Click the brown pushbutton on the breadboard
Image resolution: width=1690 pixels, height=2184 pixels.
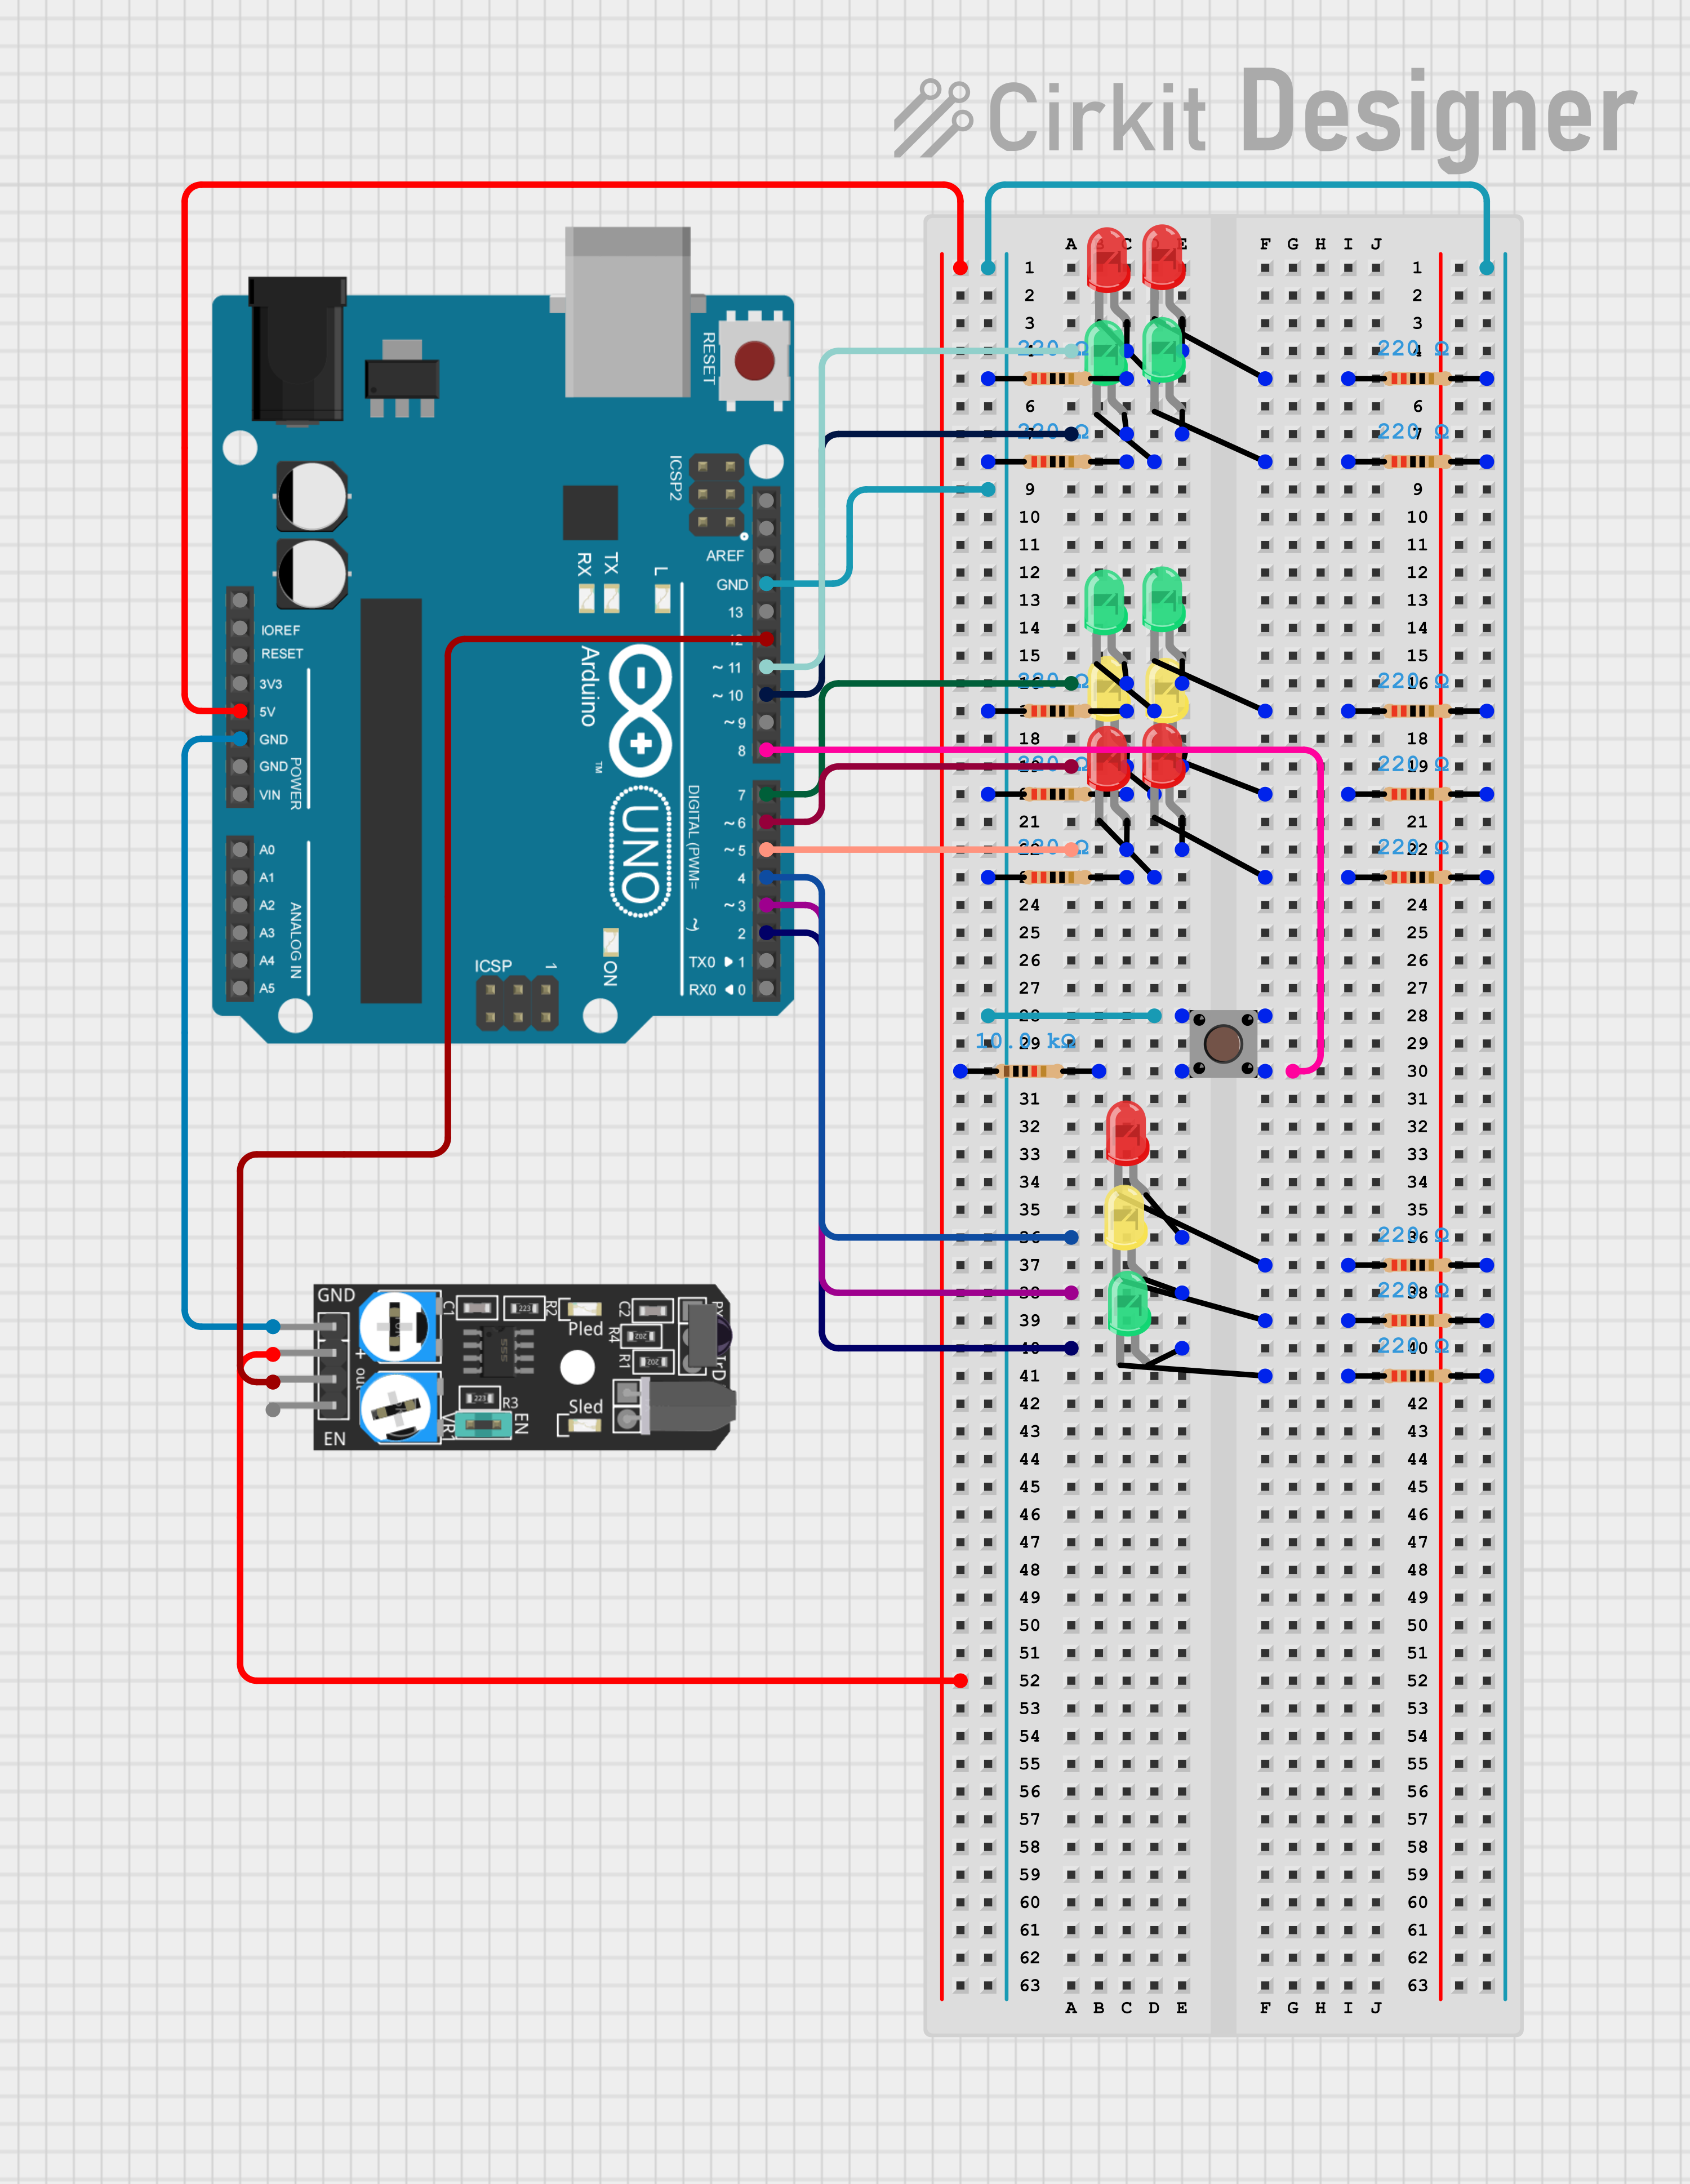1223,1043
